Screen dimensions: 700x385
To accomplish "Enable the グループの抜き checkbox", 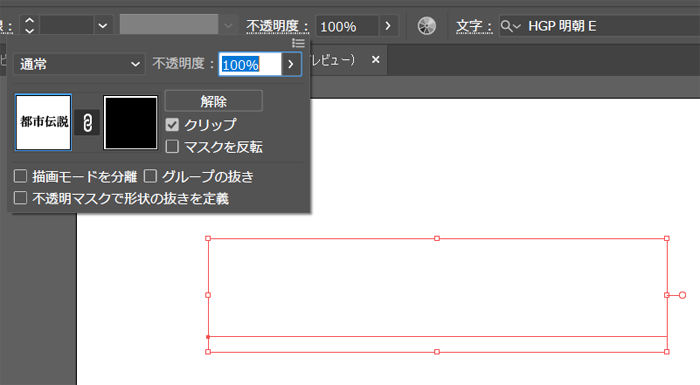I will coord(150,176).
